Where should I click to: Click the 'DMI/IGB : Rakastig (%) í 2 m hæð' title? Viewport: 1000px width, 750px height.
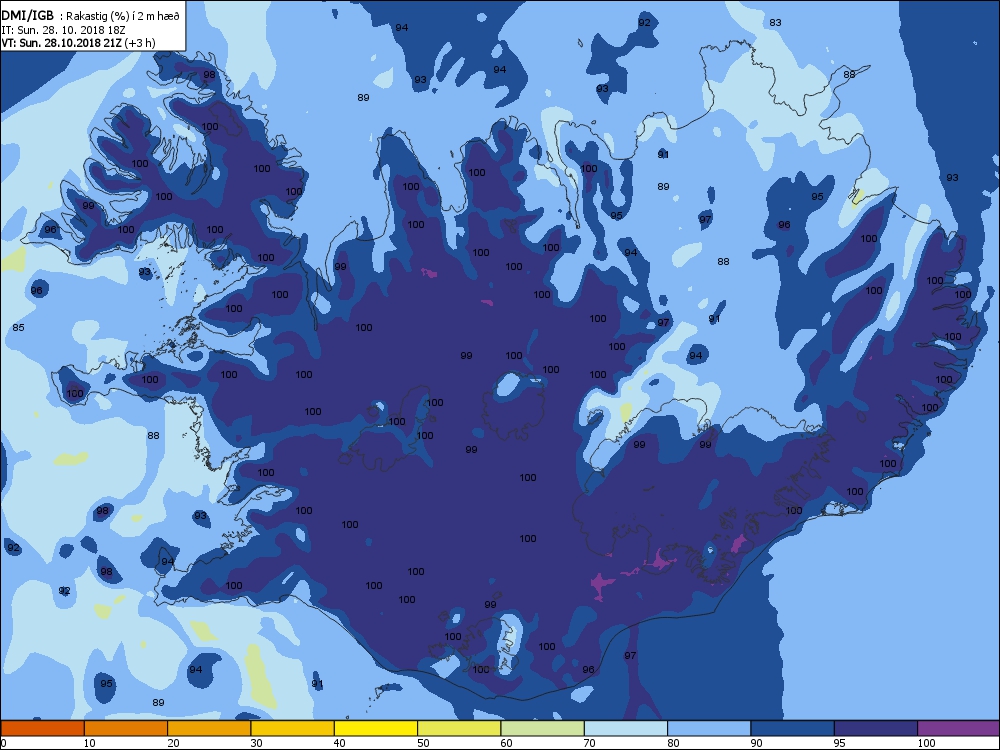click(91, 16)
